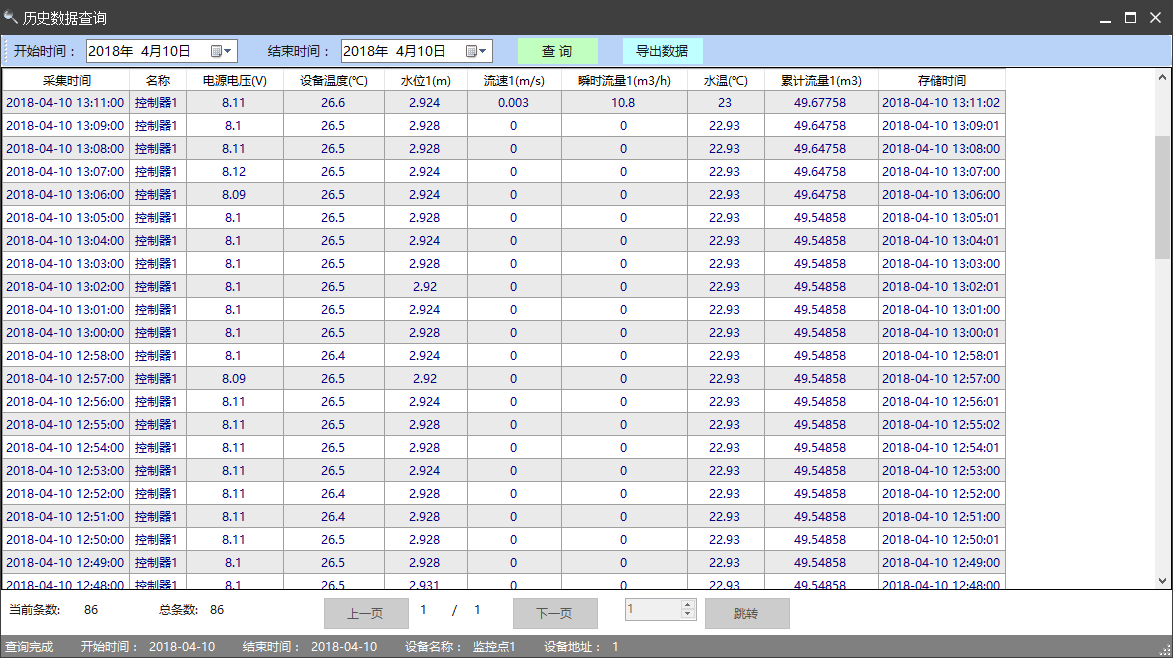The width and height of the screenshot is (1173, 658).
Task: Maximize the 历史数据查询 window
Action: click(1130, 18)
